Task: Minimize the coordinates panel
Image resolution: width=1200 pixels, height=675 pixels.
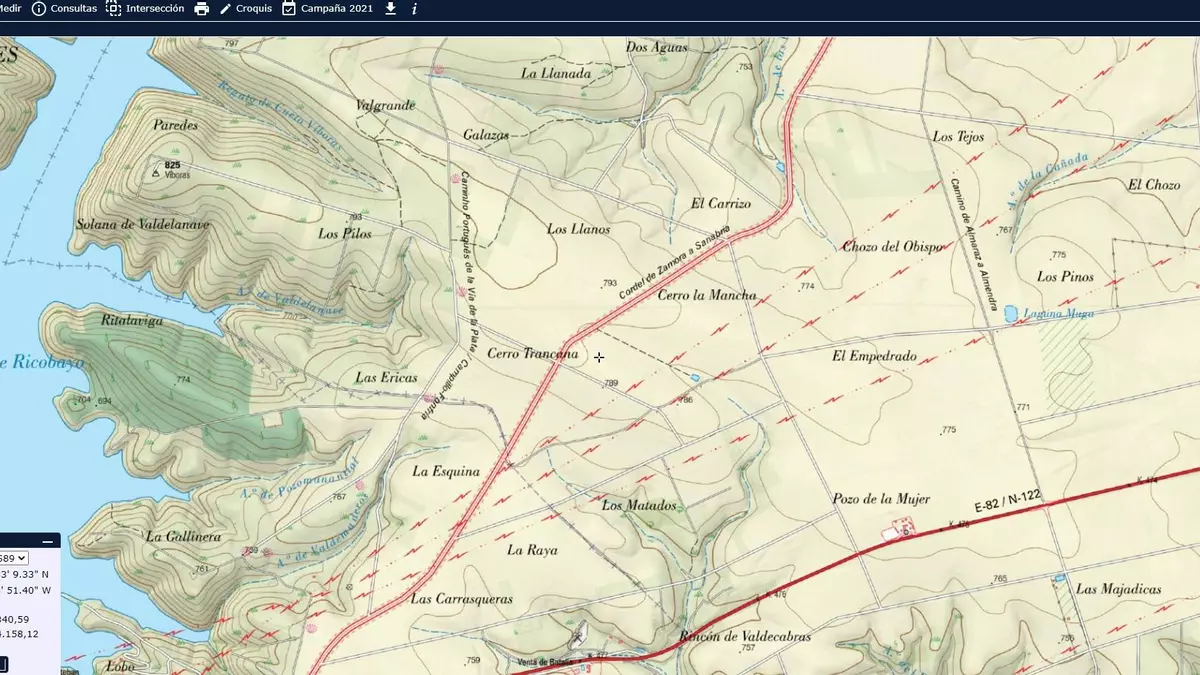Action: [x=47, y=541]
